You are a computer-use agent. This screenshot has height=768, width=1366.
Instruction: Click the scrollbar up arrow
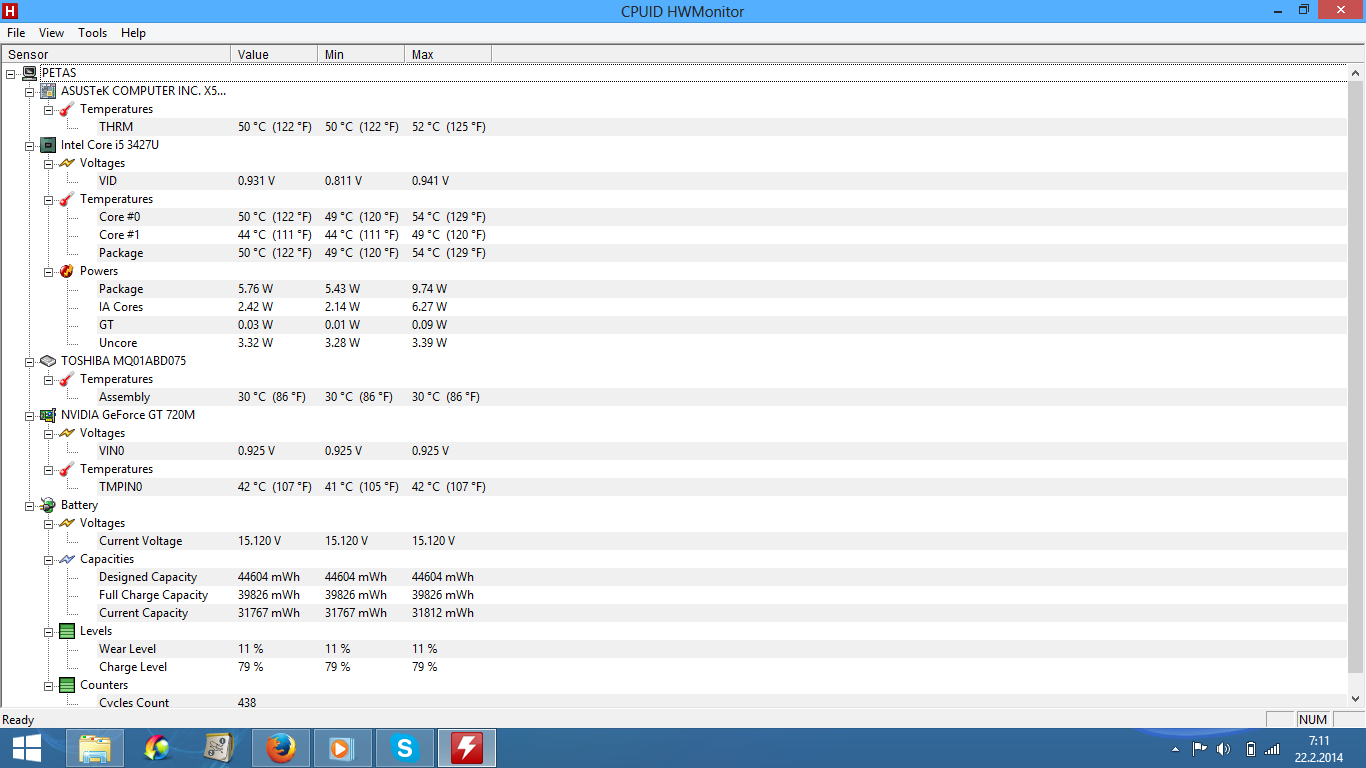pos(1356,73)
